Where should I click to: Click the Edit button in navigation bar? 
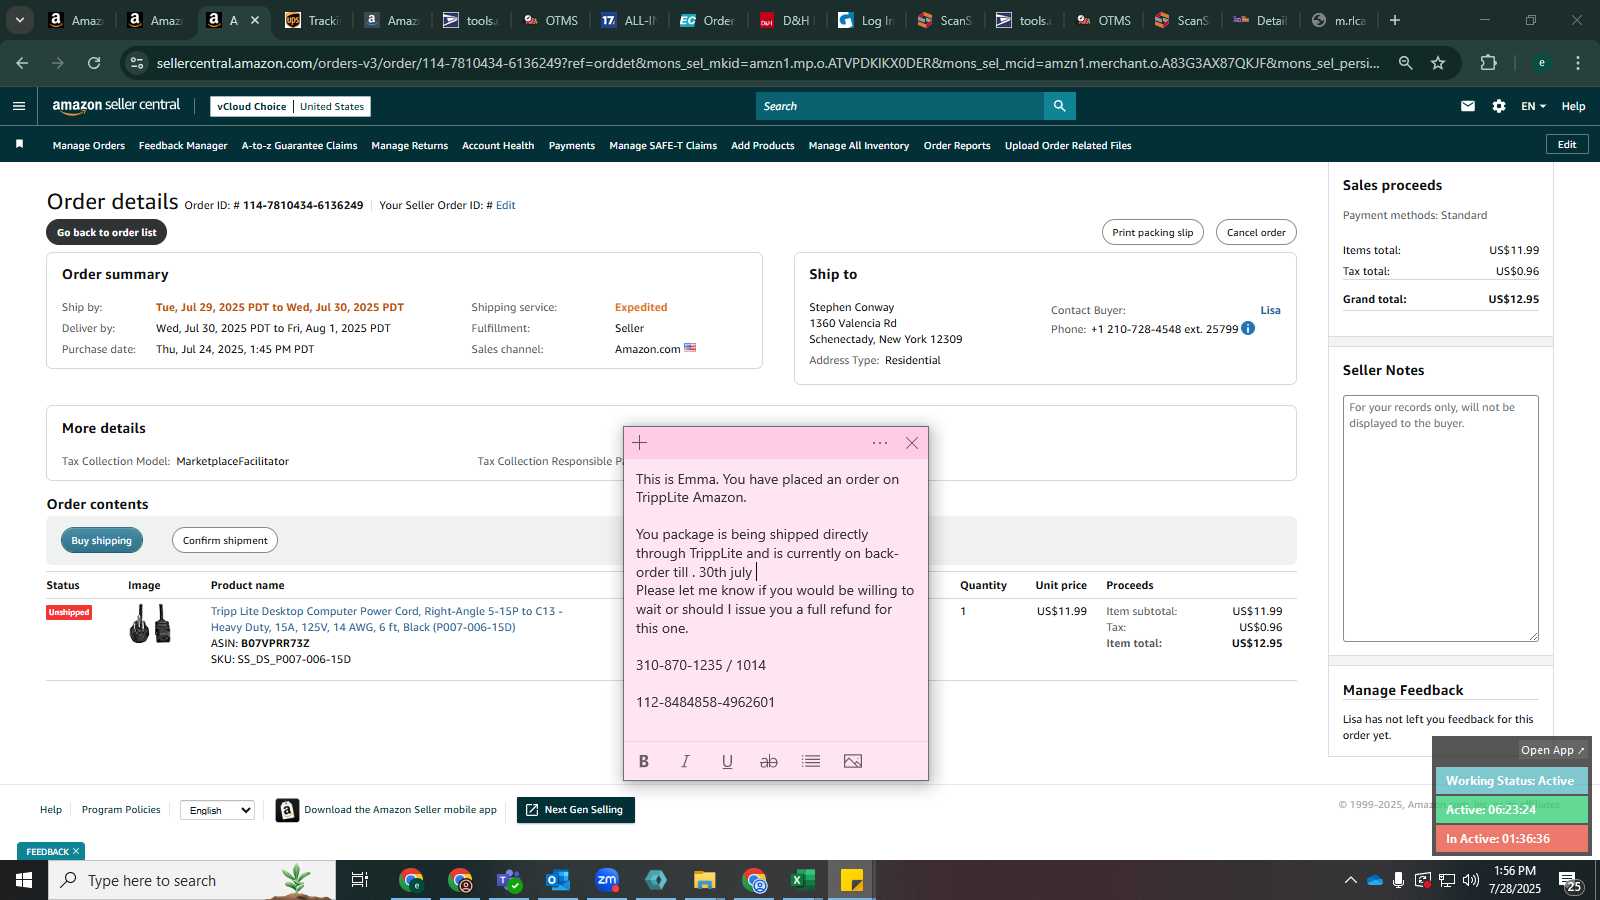click(x=1567, y=145)
